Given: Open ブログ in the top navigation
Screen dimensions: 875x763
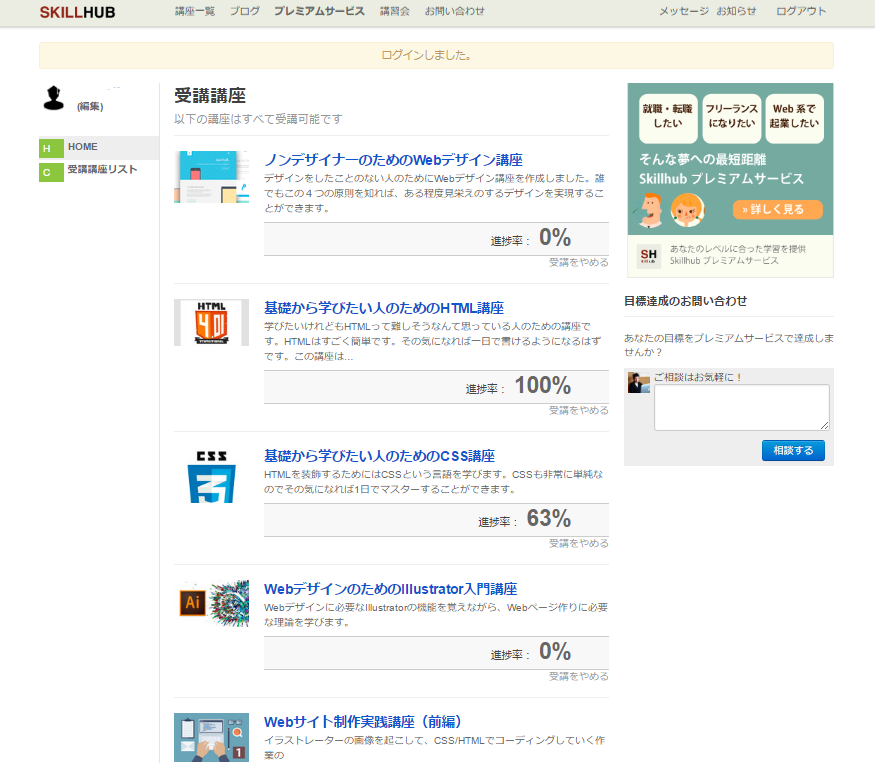Looking at the screenshot, I should [x=245, y=11].
